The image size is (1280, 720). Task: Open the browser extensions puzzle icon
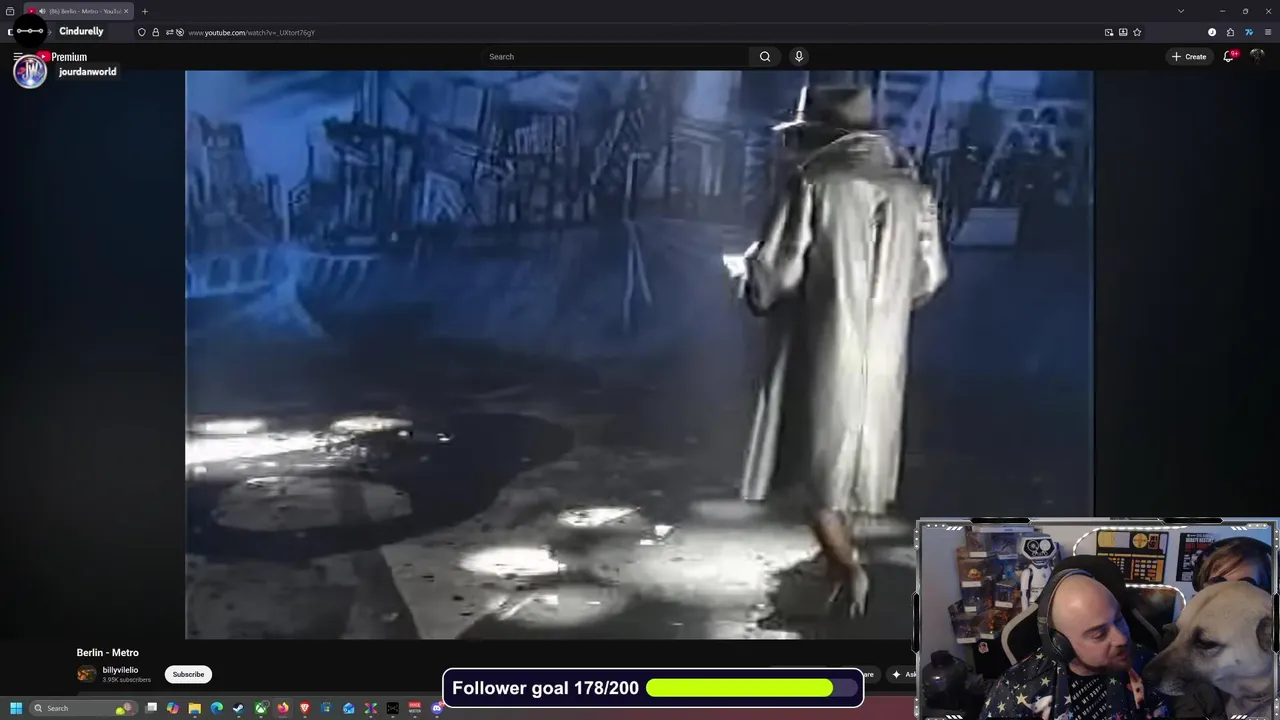(1230, 32)
